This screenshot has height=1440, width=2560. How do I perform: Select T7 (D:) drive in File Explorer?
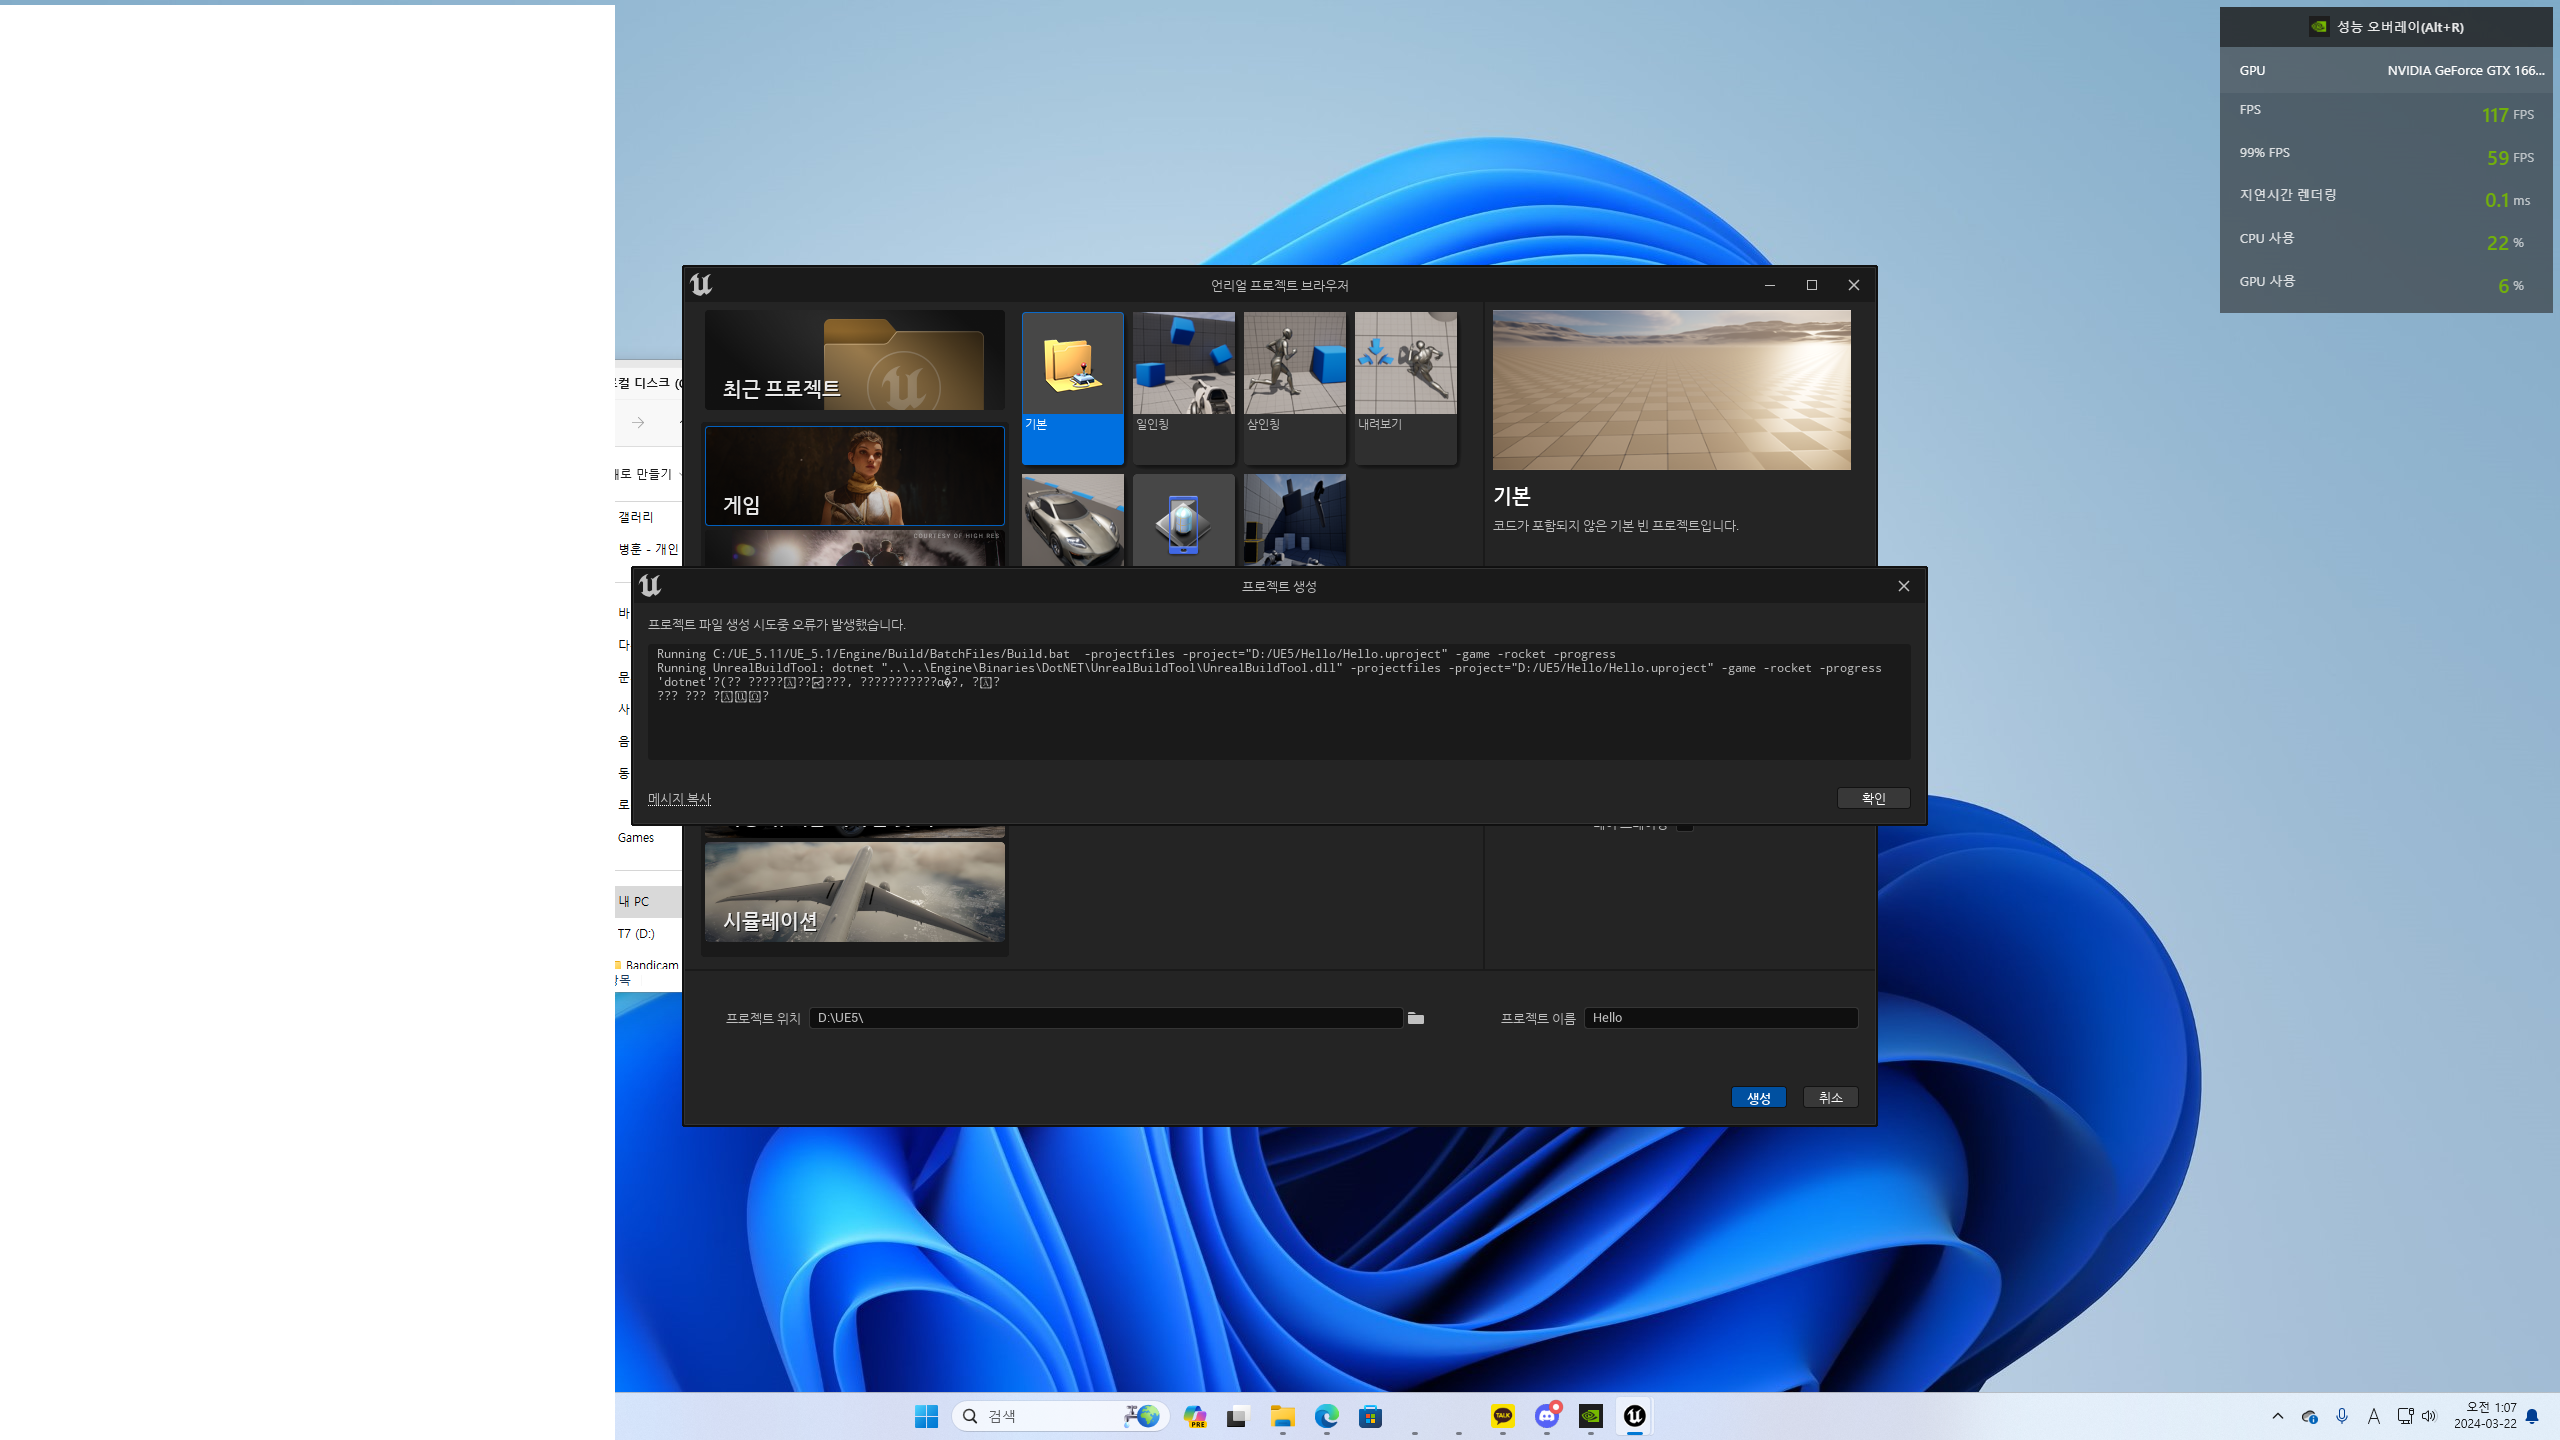click(636, 934)
